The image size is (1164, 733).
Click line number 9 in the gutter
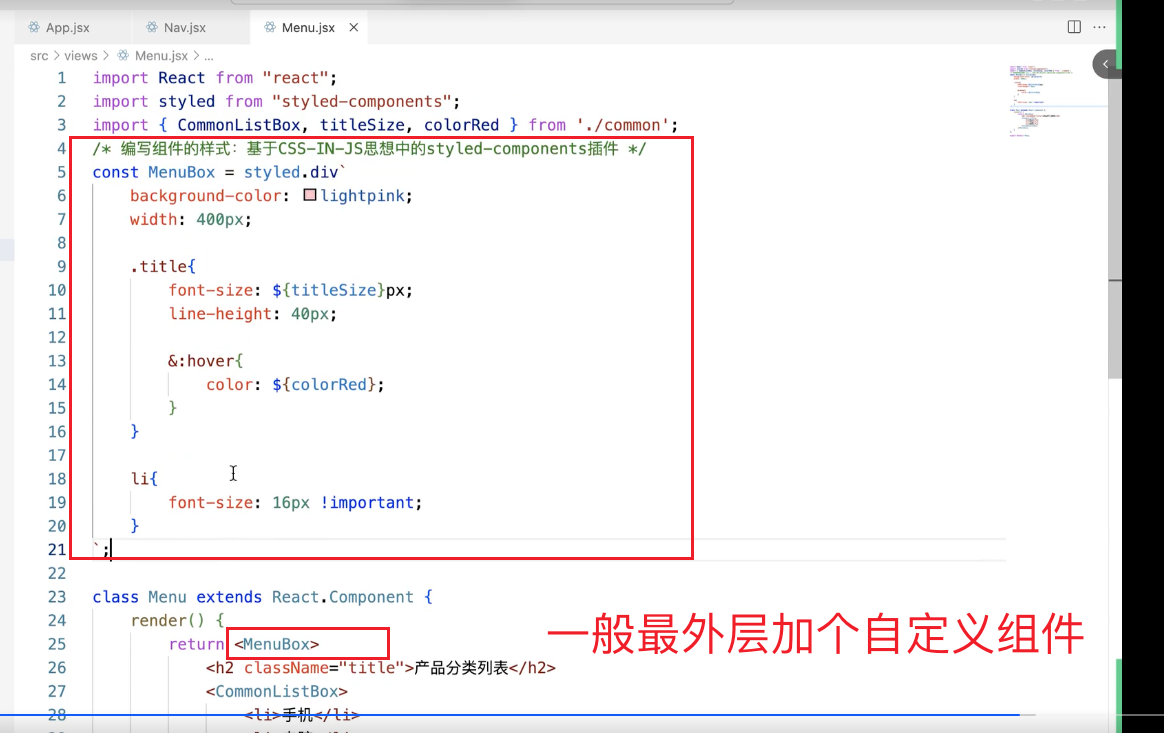[x=62, y=267]
